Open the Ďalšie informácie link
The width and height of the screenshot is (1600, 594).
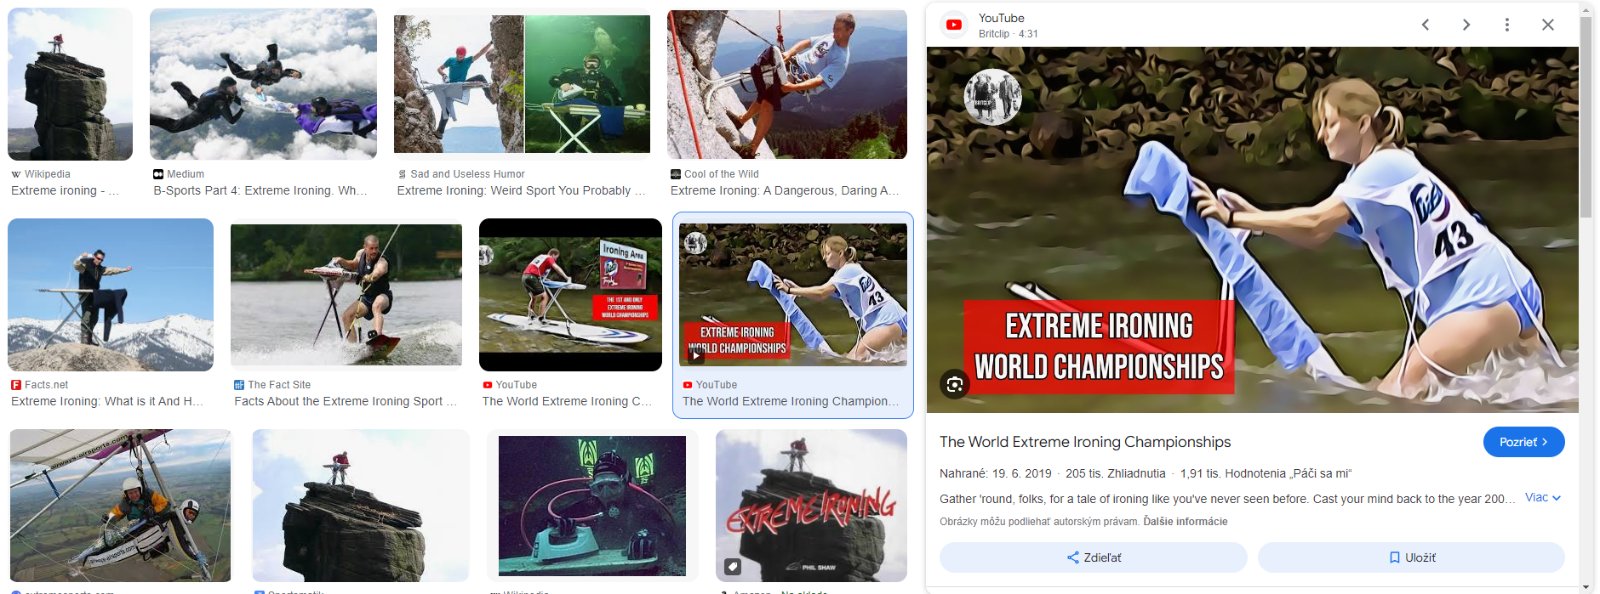click(1185, 521)
